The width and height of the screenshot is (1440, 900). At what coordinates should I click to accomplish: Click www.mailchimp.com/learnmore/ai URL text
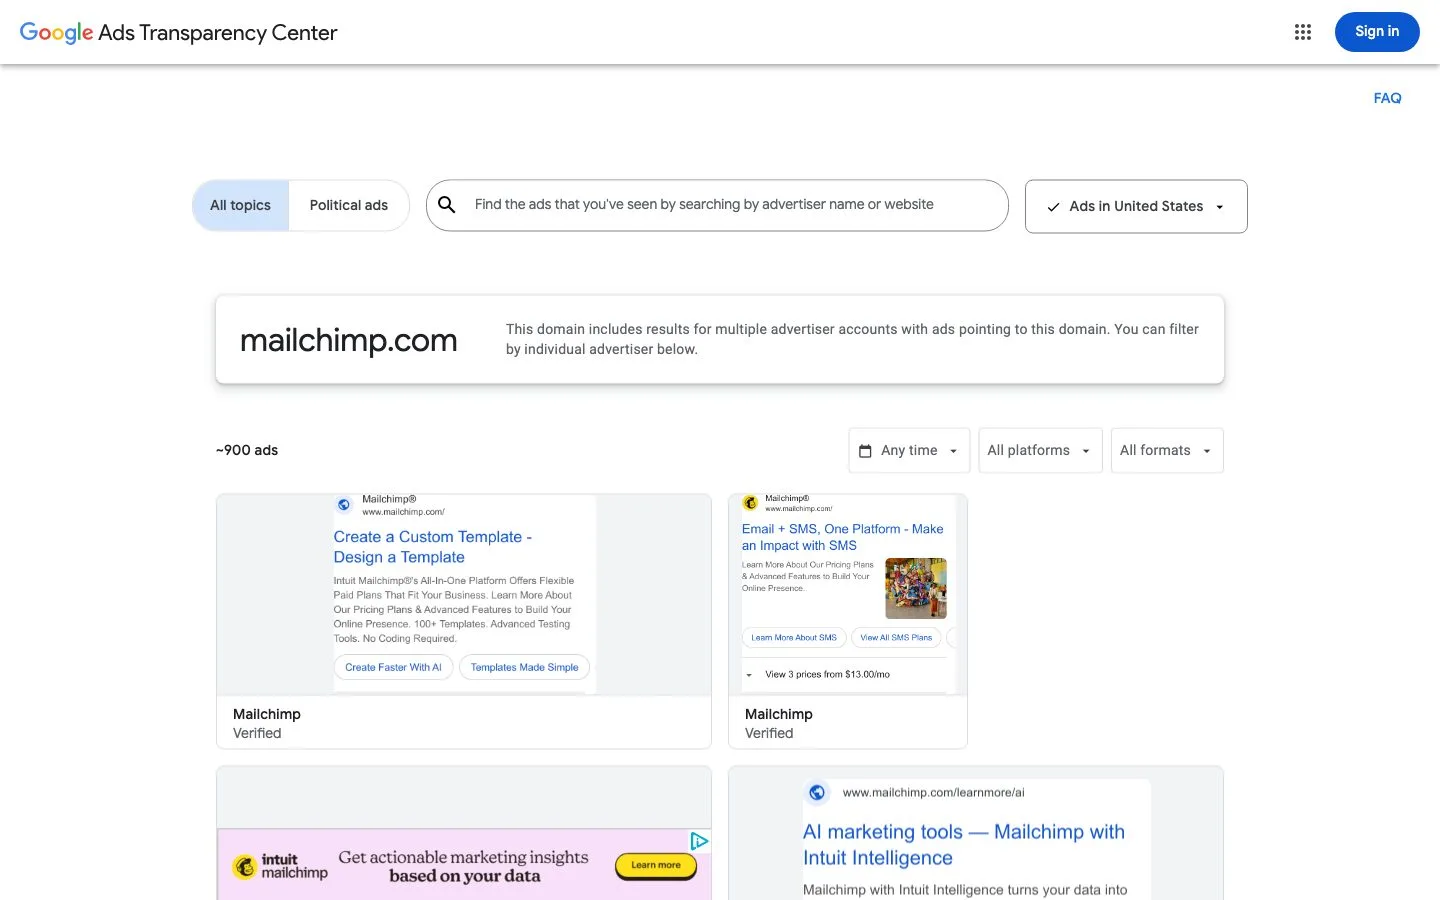pyautogui.click(x=933, y=793)
